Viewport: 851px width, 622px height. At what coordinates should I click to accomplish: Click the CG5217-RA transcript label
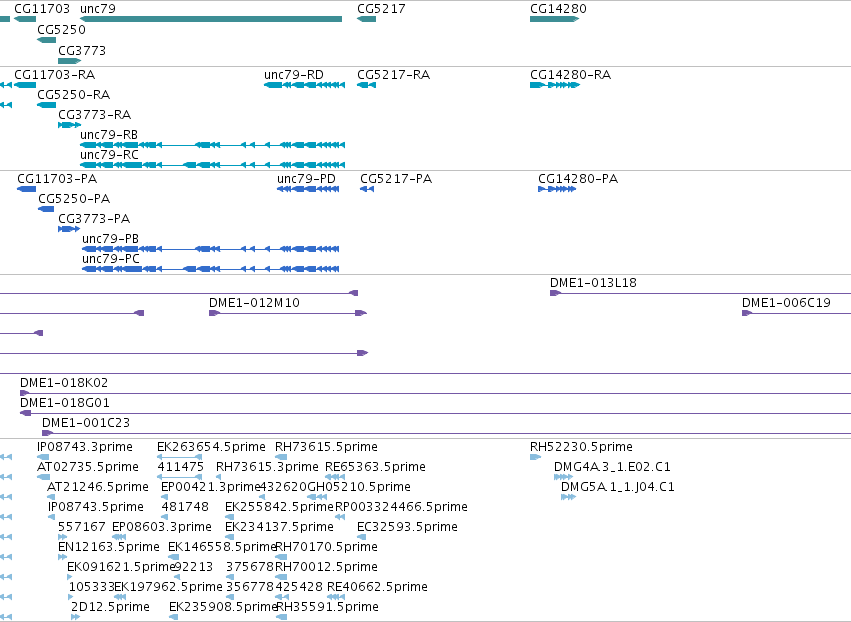tap(393, 74)
